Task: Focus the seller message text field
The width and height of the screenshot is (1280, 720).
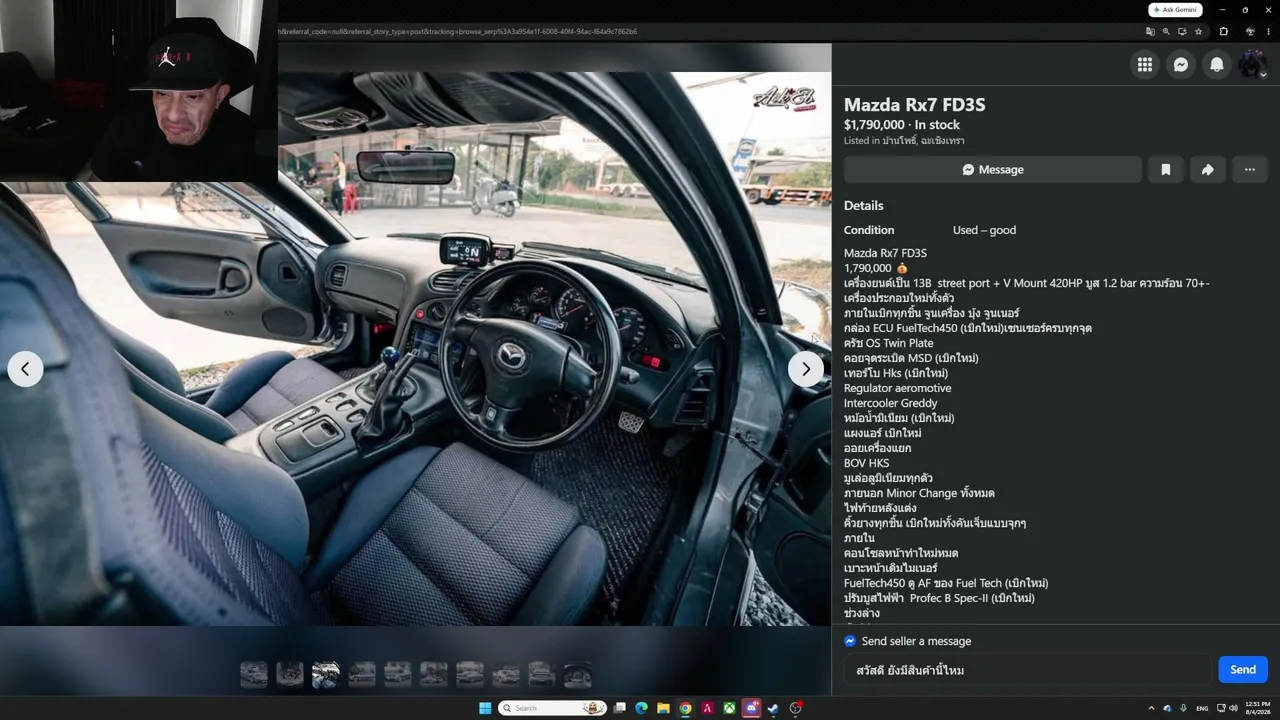Action: 1026,670
